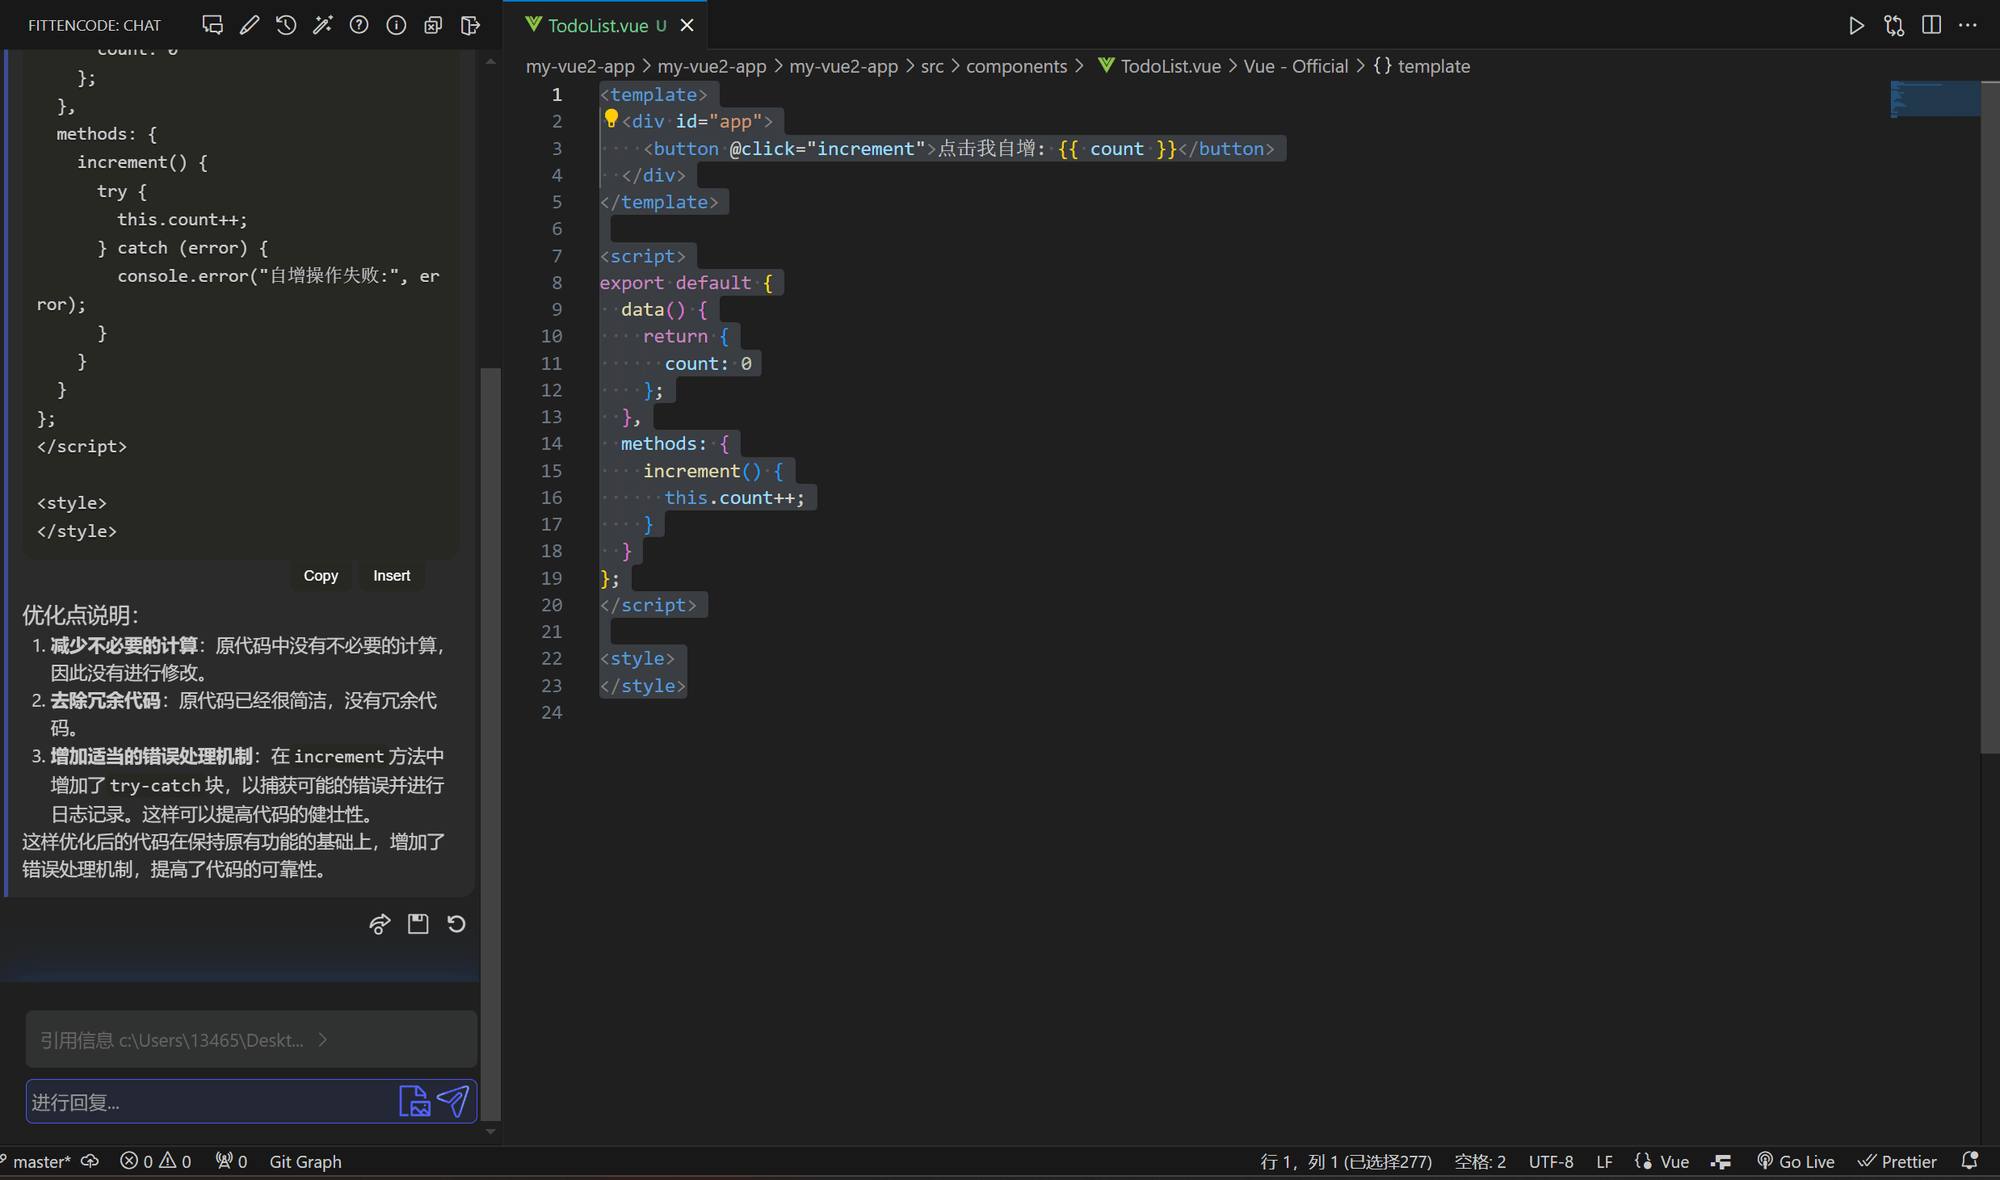Open breadcrumb symbol template

click(x=1421, y=66)
